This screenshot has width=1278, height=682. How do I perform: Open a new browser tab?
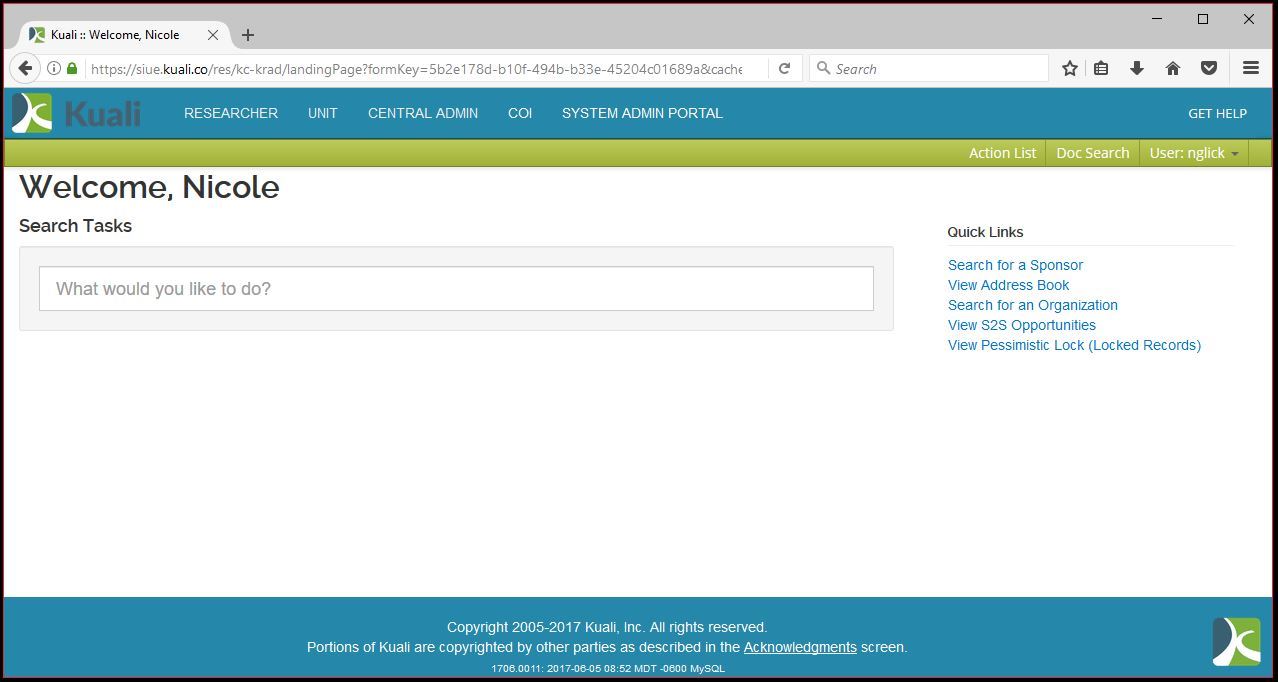(248, 35)
